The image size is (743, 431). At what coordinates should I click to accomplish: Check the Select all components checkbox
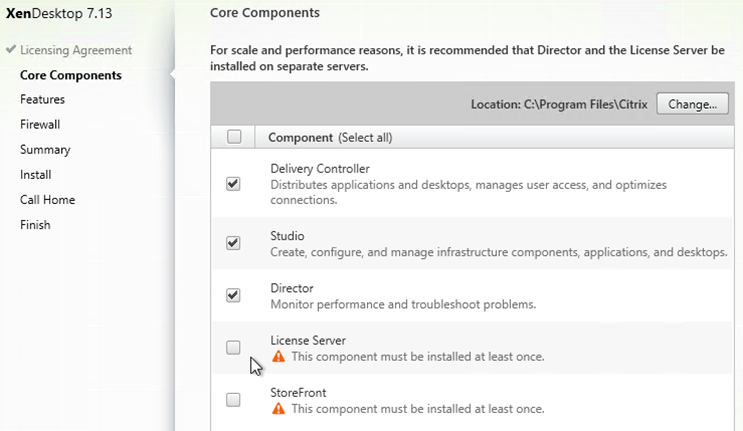(234, 137)
